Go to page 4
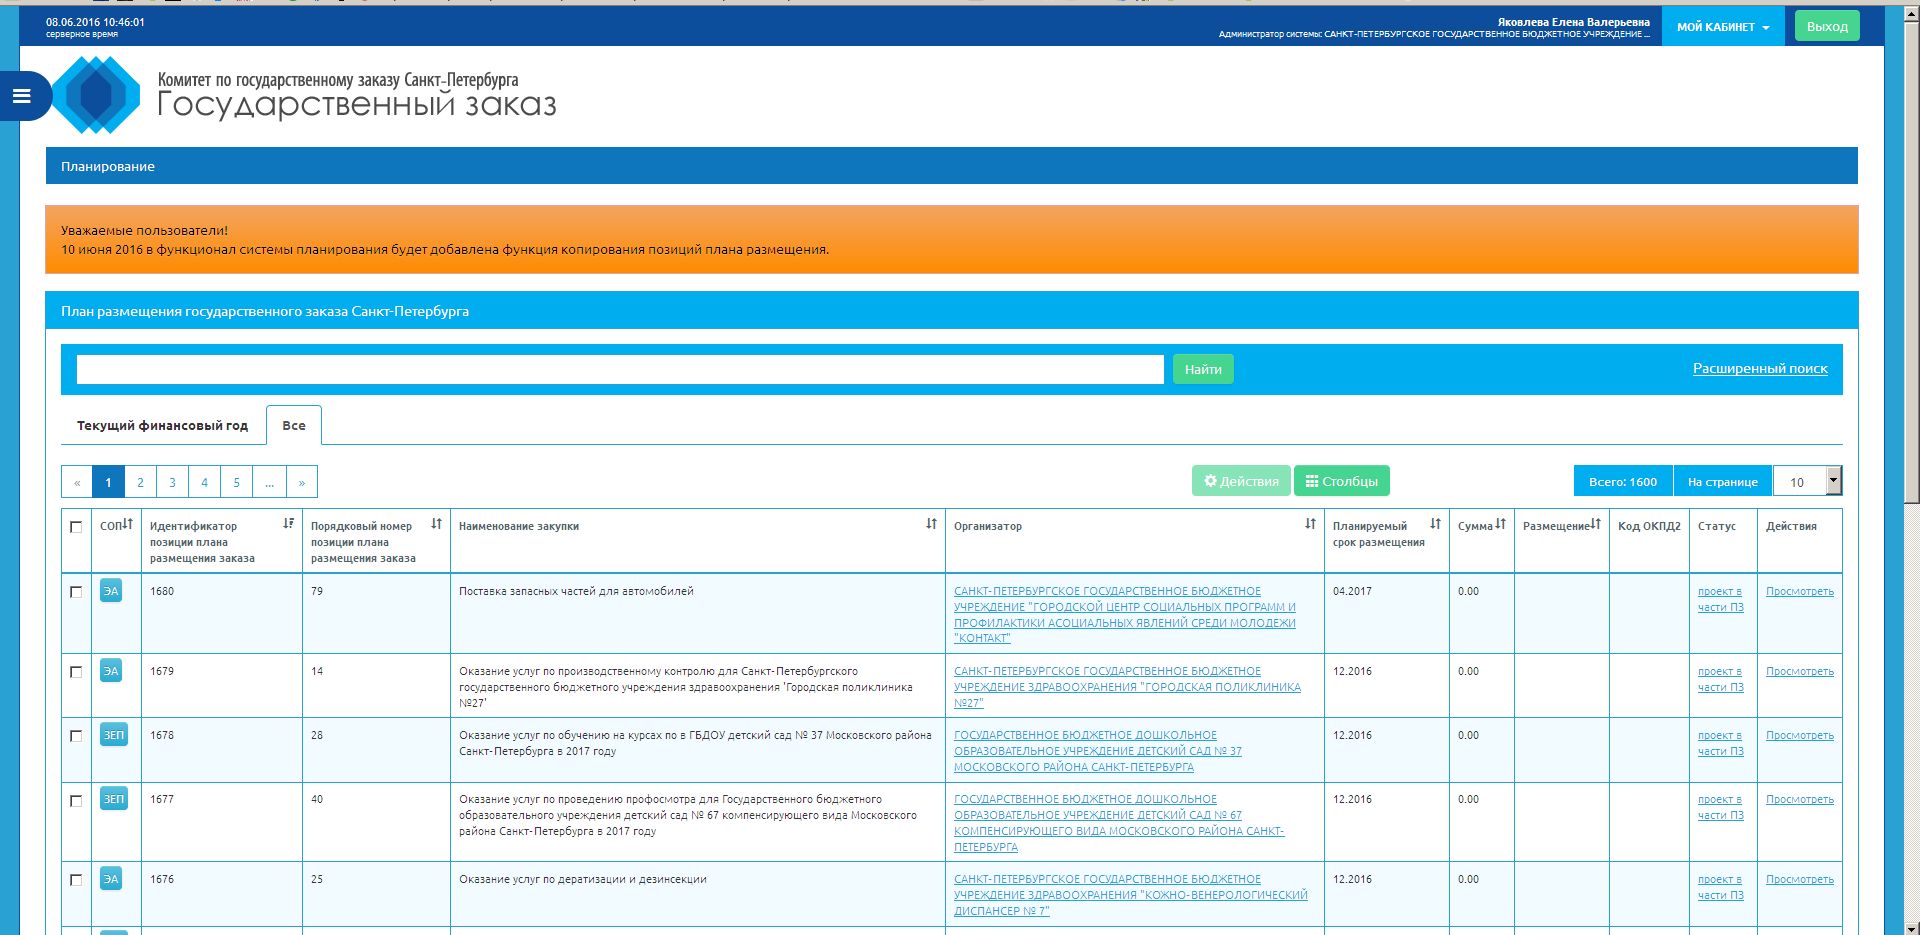Image resolution: width=1920 pixels, height=935 pixels. tap(204, 482)
